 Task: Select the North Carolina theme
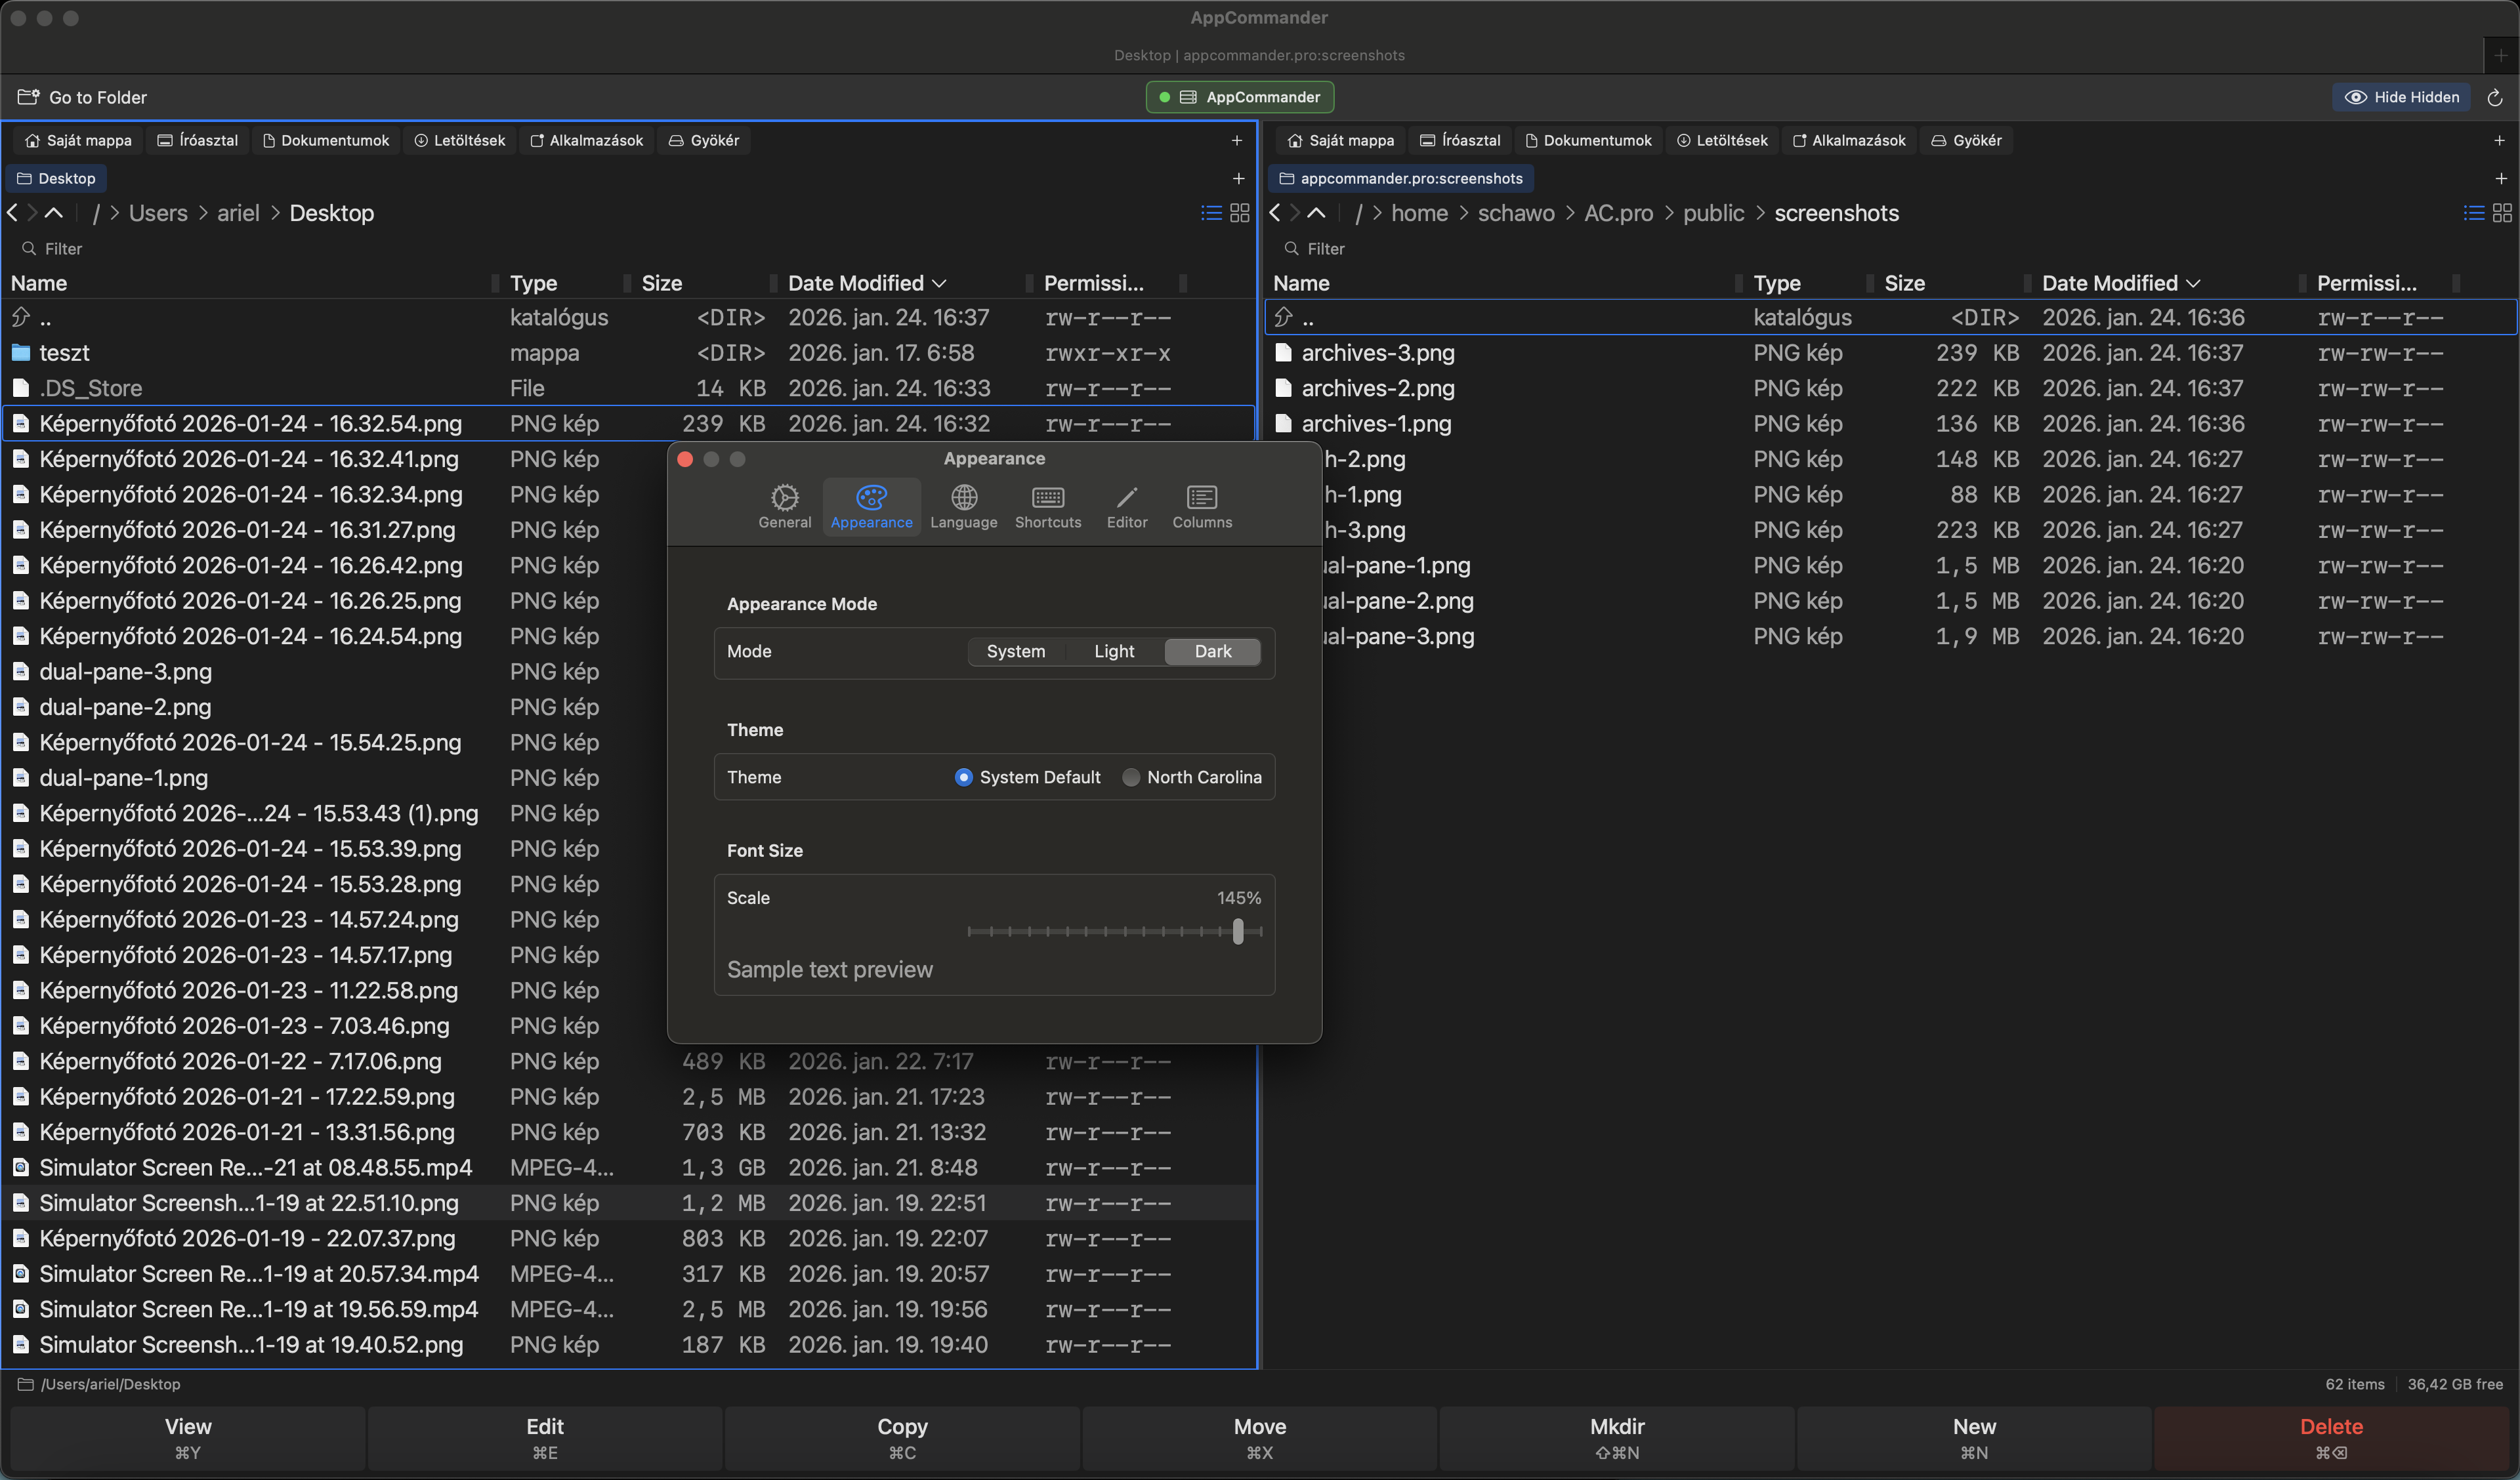(1131, 777)
